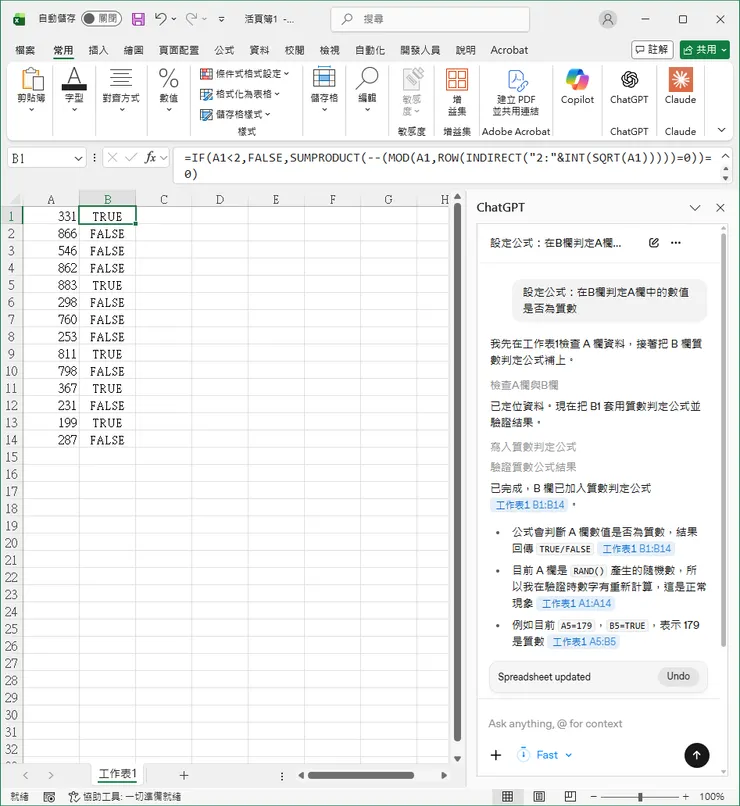The image size is (740, 806).
Task: Click the macro recording status bar icon
Action: tap(49, 797)
